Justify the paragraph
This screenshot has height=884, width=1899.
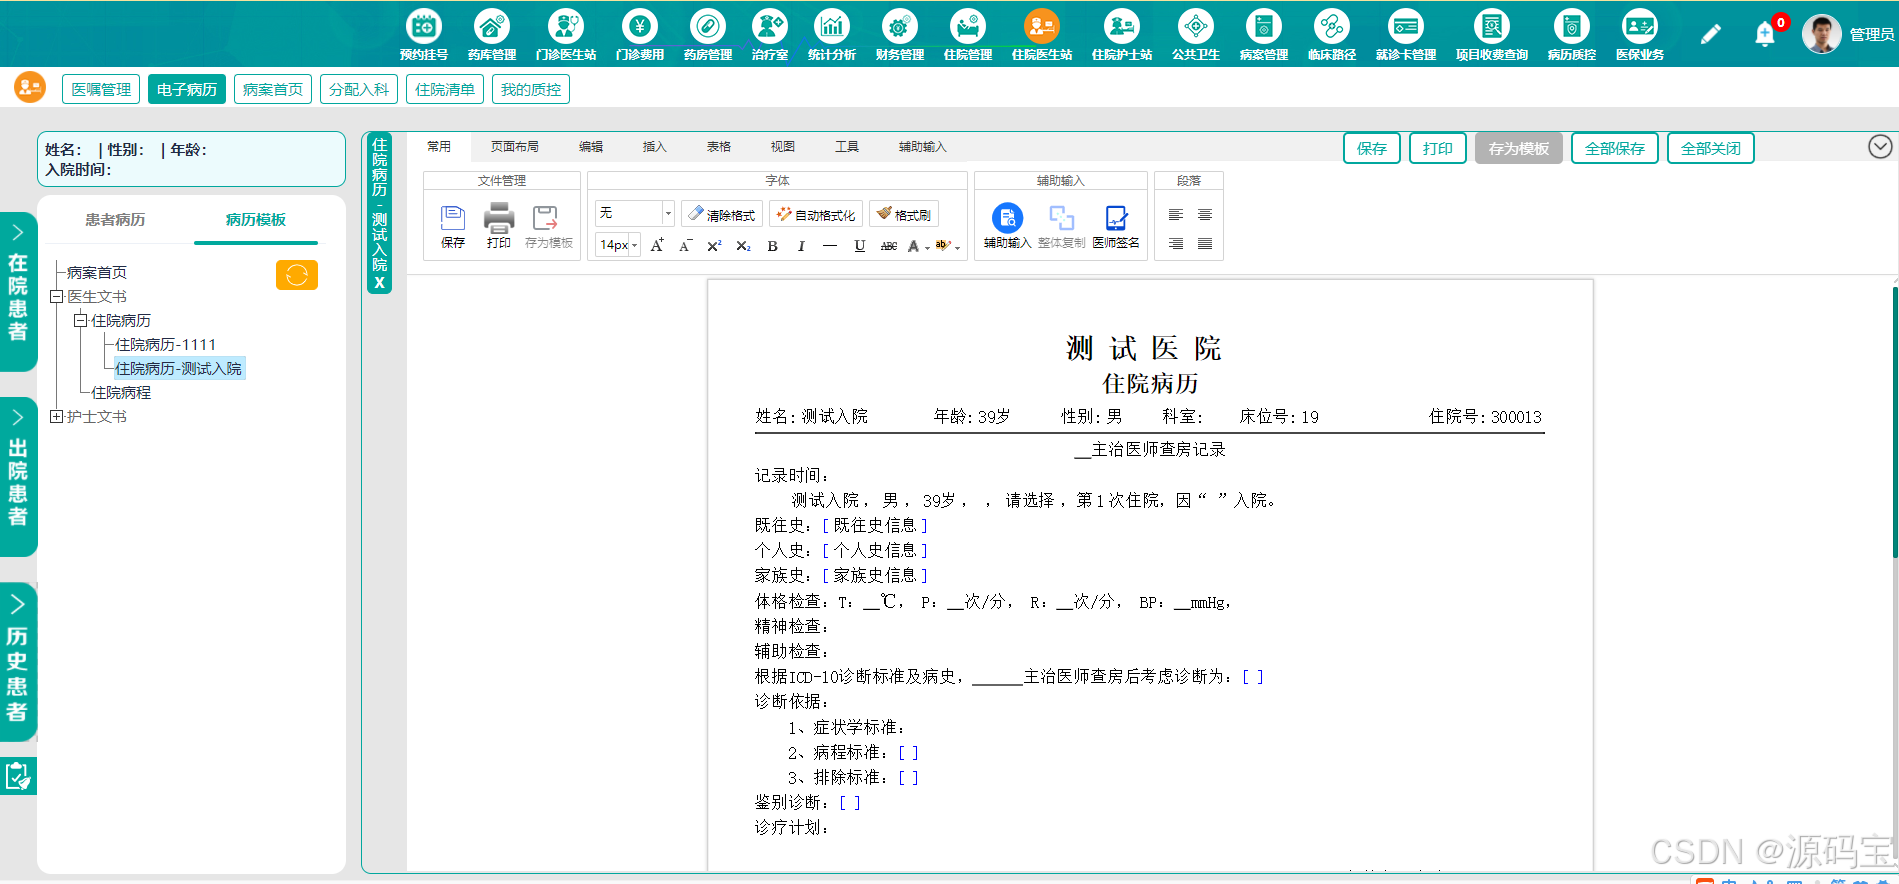coord(1205,244)
